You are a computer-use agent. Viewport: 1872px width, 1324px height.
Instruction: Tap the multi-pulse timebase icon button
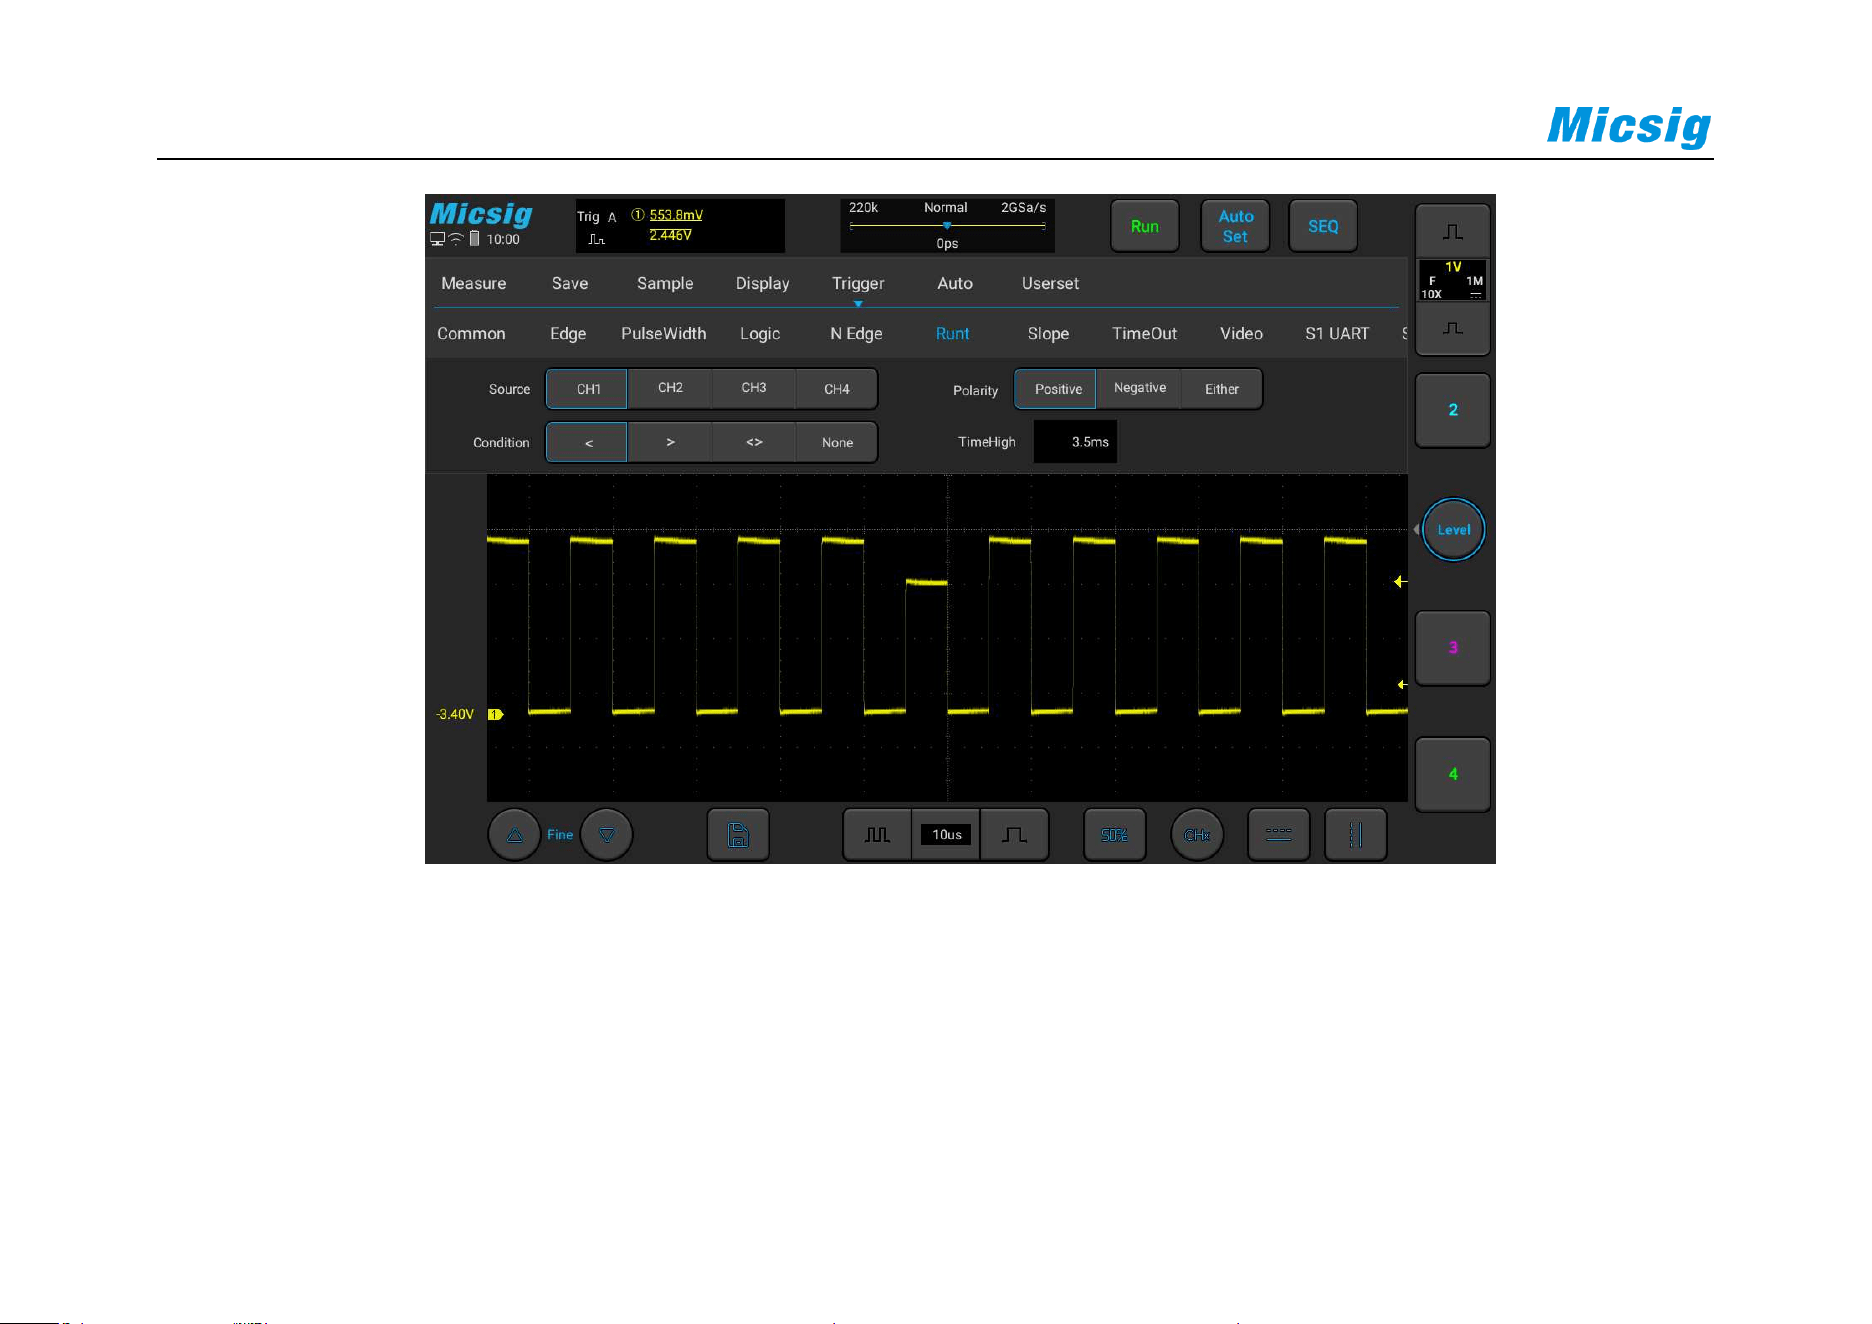877,835
